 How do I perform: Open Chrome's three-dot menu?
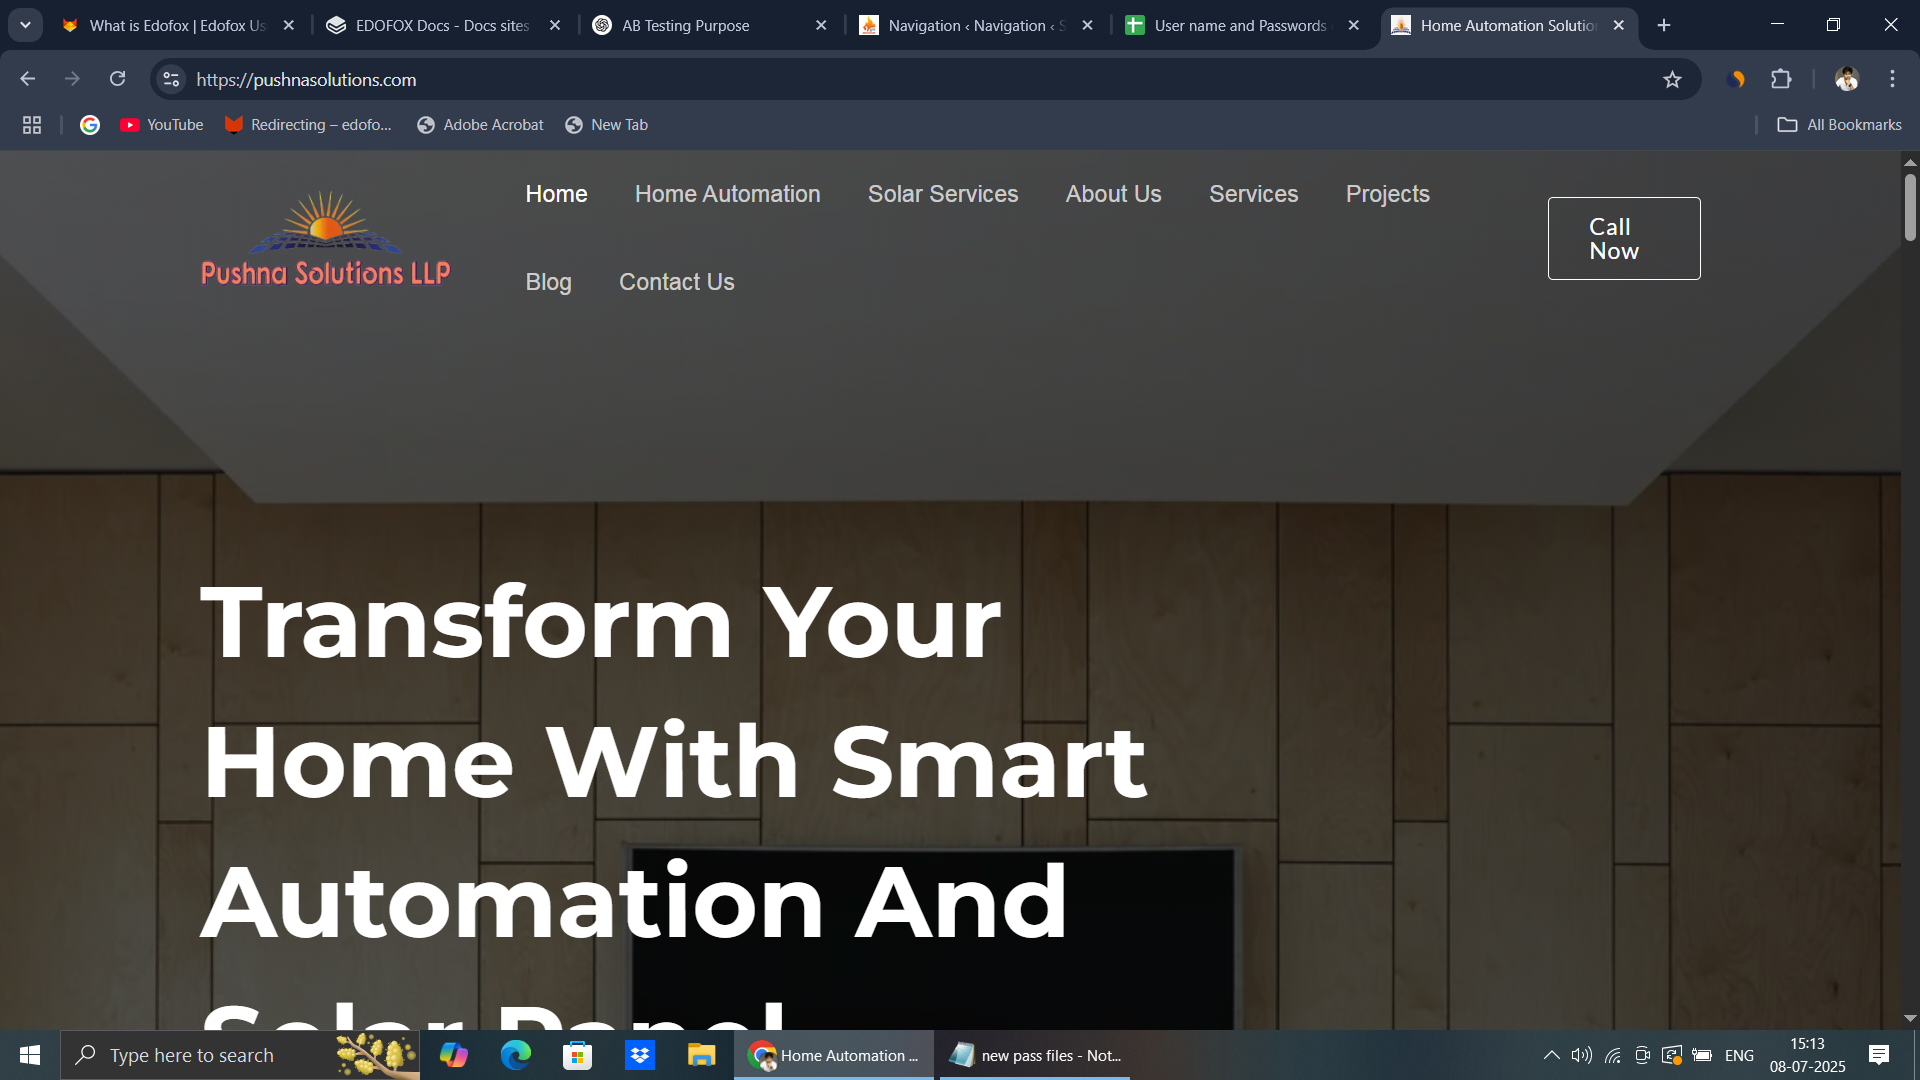coord(1892,79)
